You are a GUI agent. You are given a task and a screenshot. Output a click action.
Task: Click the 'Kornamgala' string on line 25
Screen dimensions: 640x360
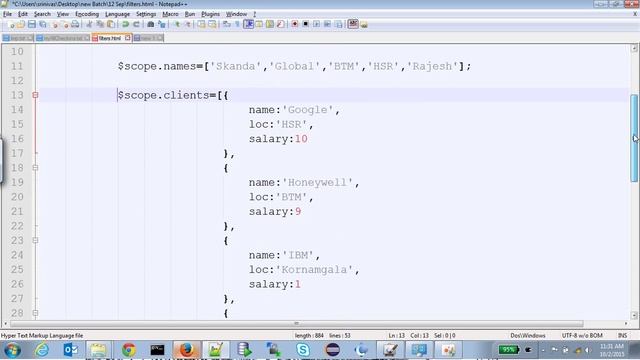tap(314, 270)
